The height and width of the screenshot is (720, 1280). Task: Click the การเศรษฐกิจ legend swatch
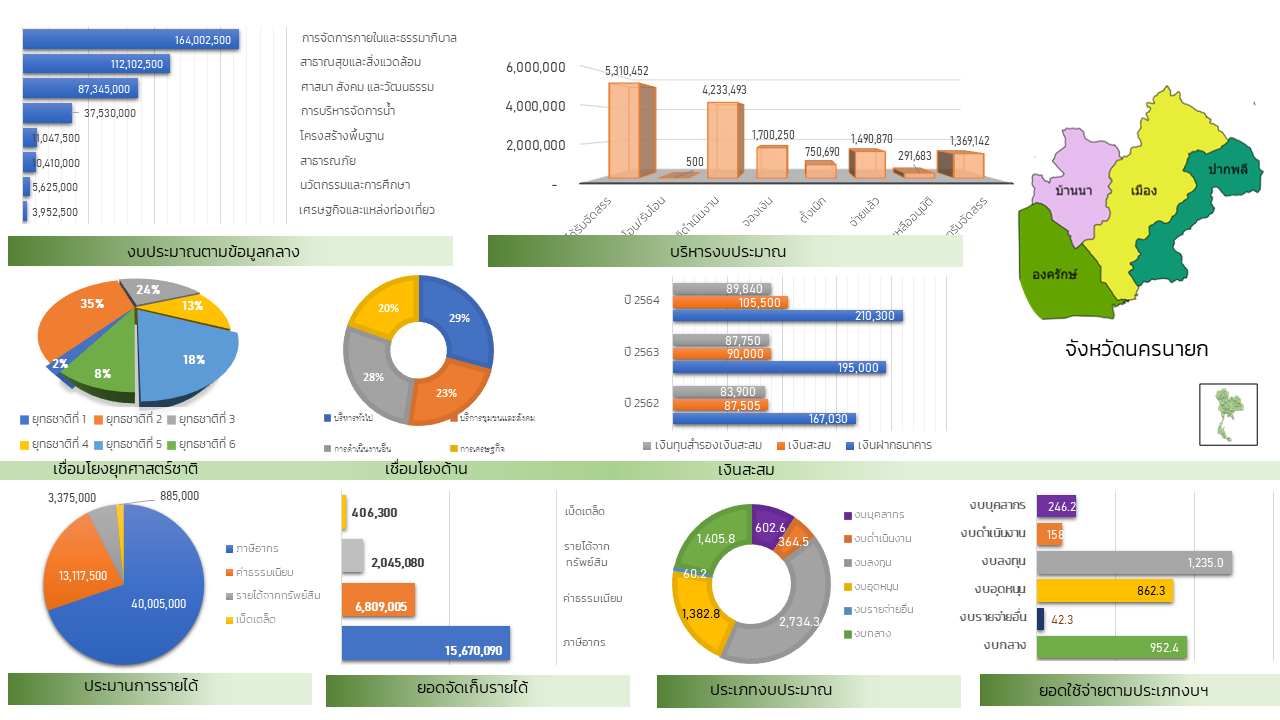(453, 449)
